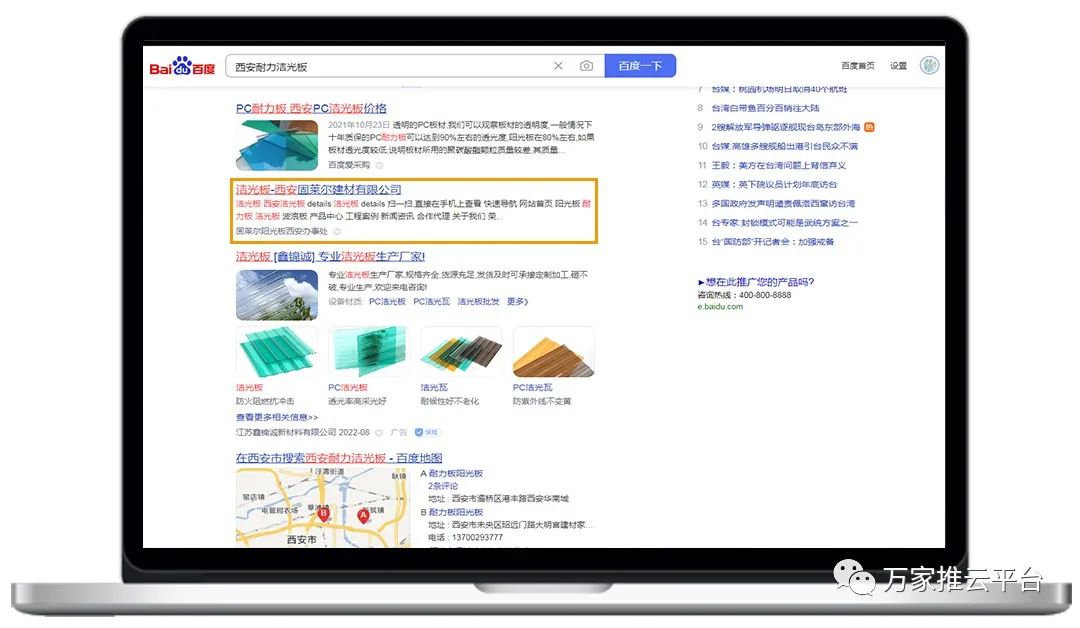Expand 查看更多相关信息>> link
Image resolution: width=1080 pixels, height=628 pixels.
click(x=277, y=417)
